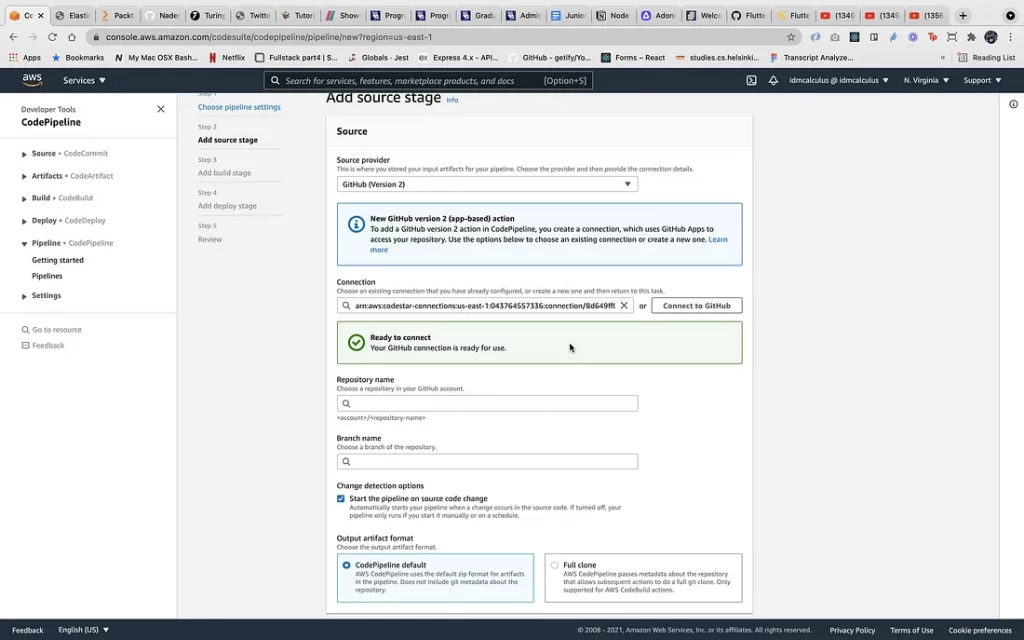Viewport: 1024px width, 640px height.
Task: Go to Choose pipeline settings step
Action: pyautogui.click(x=239, y=107)
